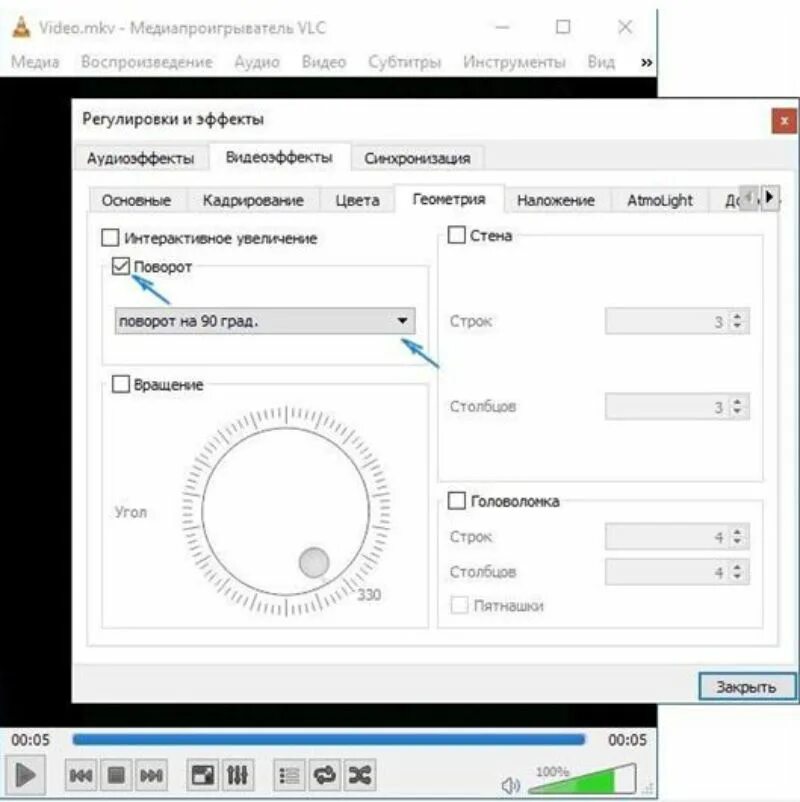Open the Инструменты menu
Image resolution: width=800 pixels, height=802 pixels.
[x=514, y=62]
